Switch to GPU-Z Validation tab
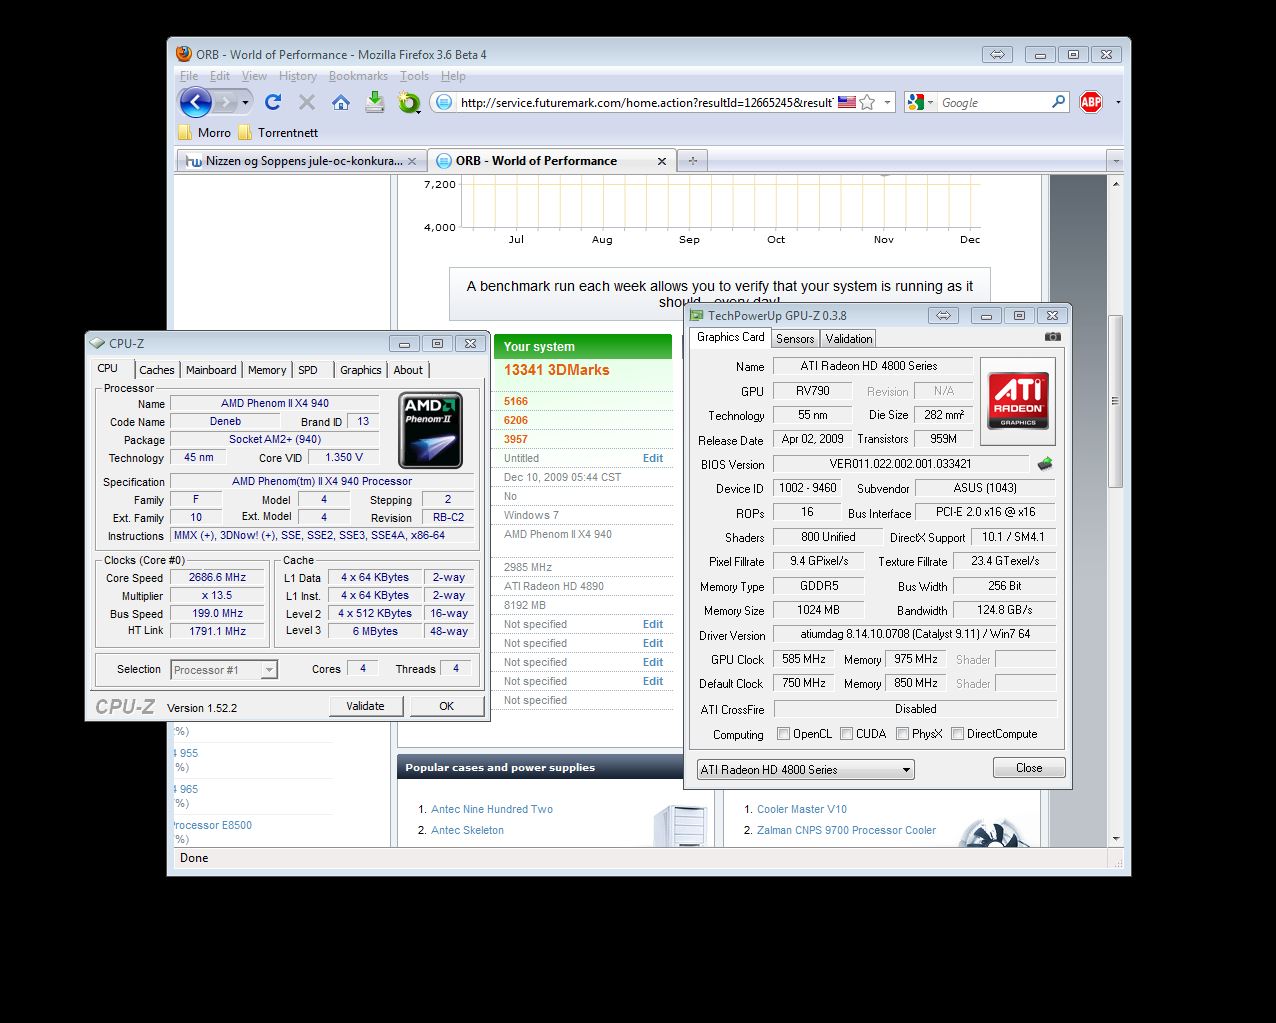The image size is (1276, 1023). [x=849, y=339]
